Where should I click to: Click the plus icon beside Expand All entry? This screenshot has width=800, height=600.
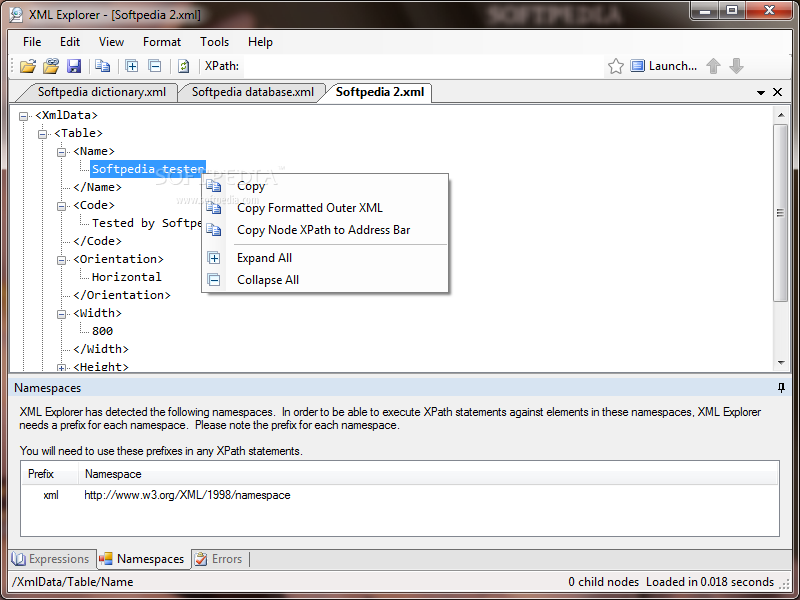[x=214, y=258]
